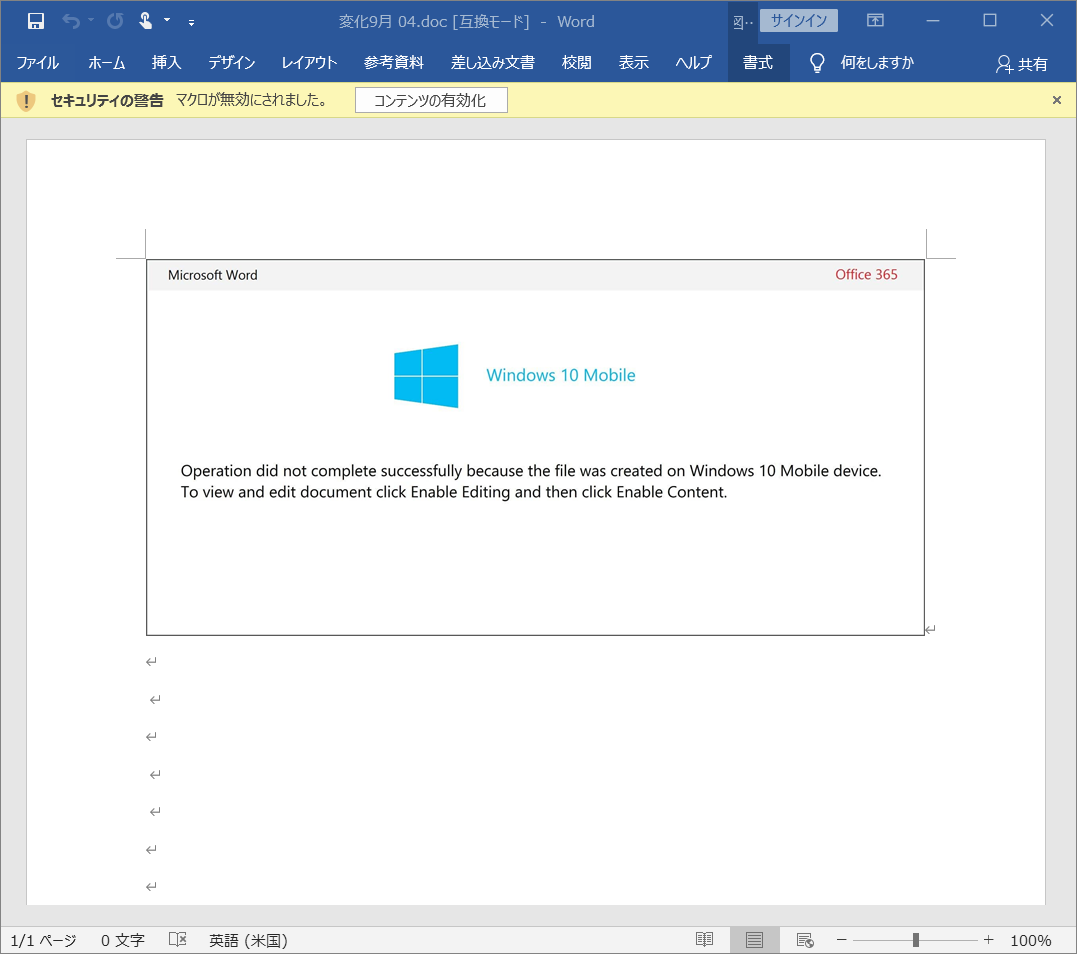The height and width of the screenshot is (954, 1077).
Task: Click the 0 文字 word count
Action: [123, 940]
